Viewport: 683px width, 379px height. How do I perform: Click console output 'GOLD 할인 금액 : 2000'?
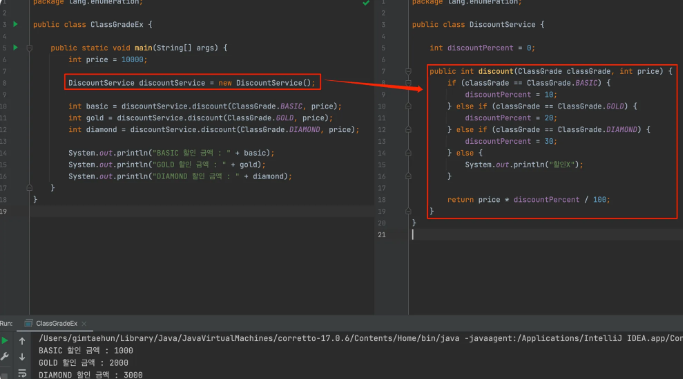point(83,363)
